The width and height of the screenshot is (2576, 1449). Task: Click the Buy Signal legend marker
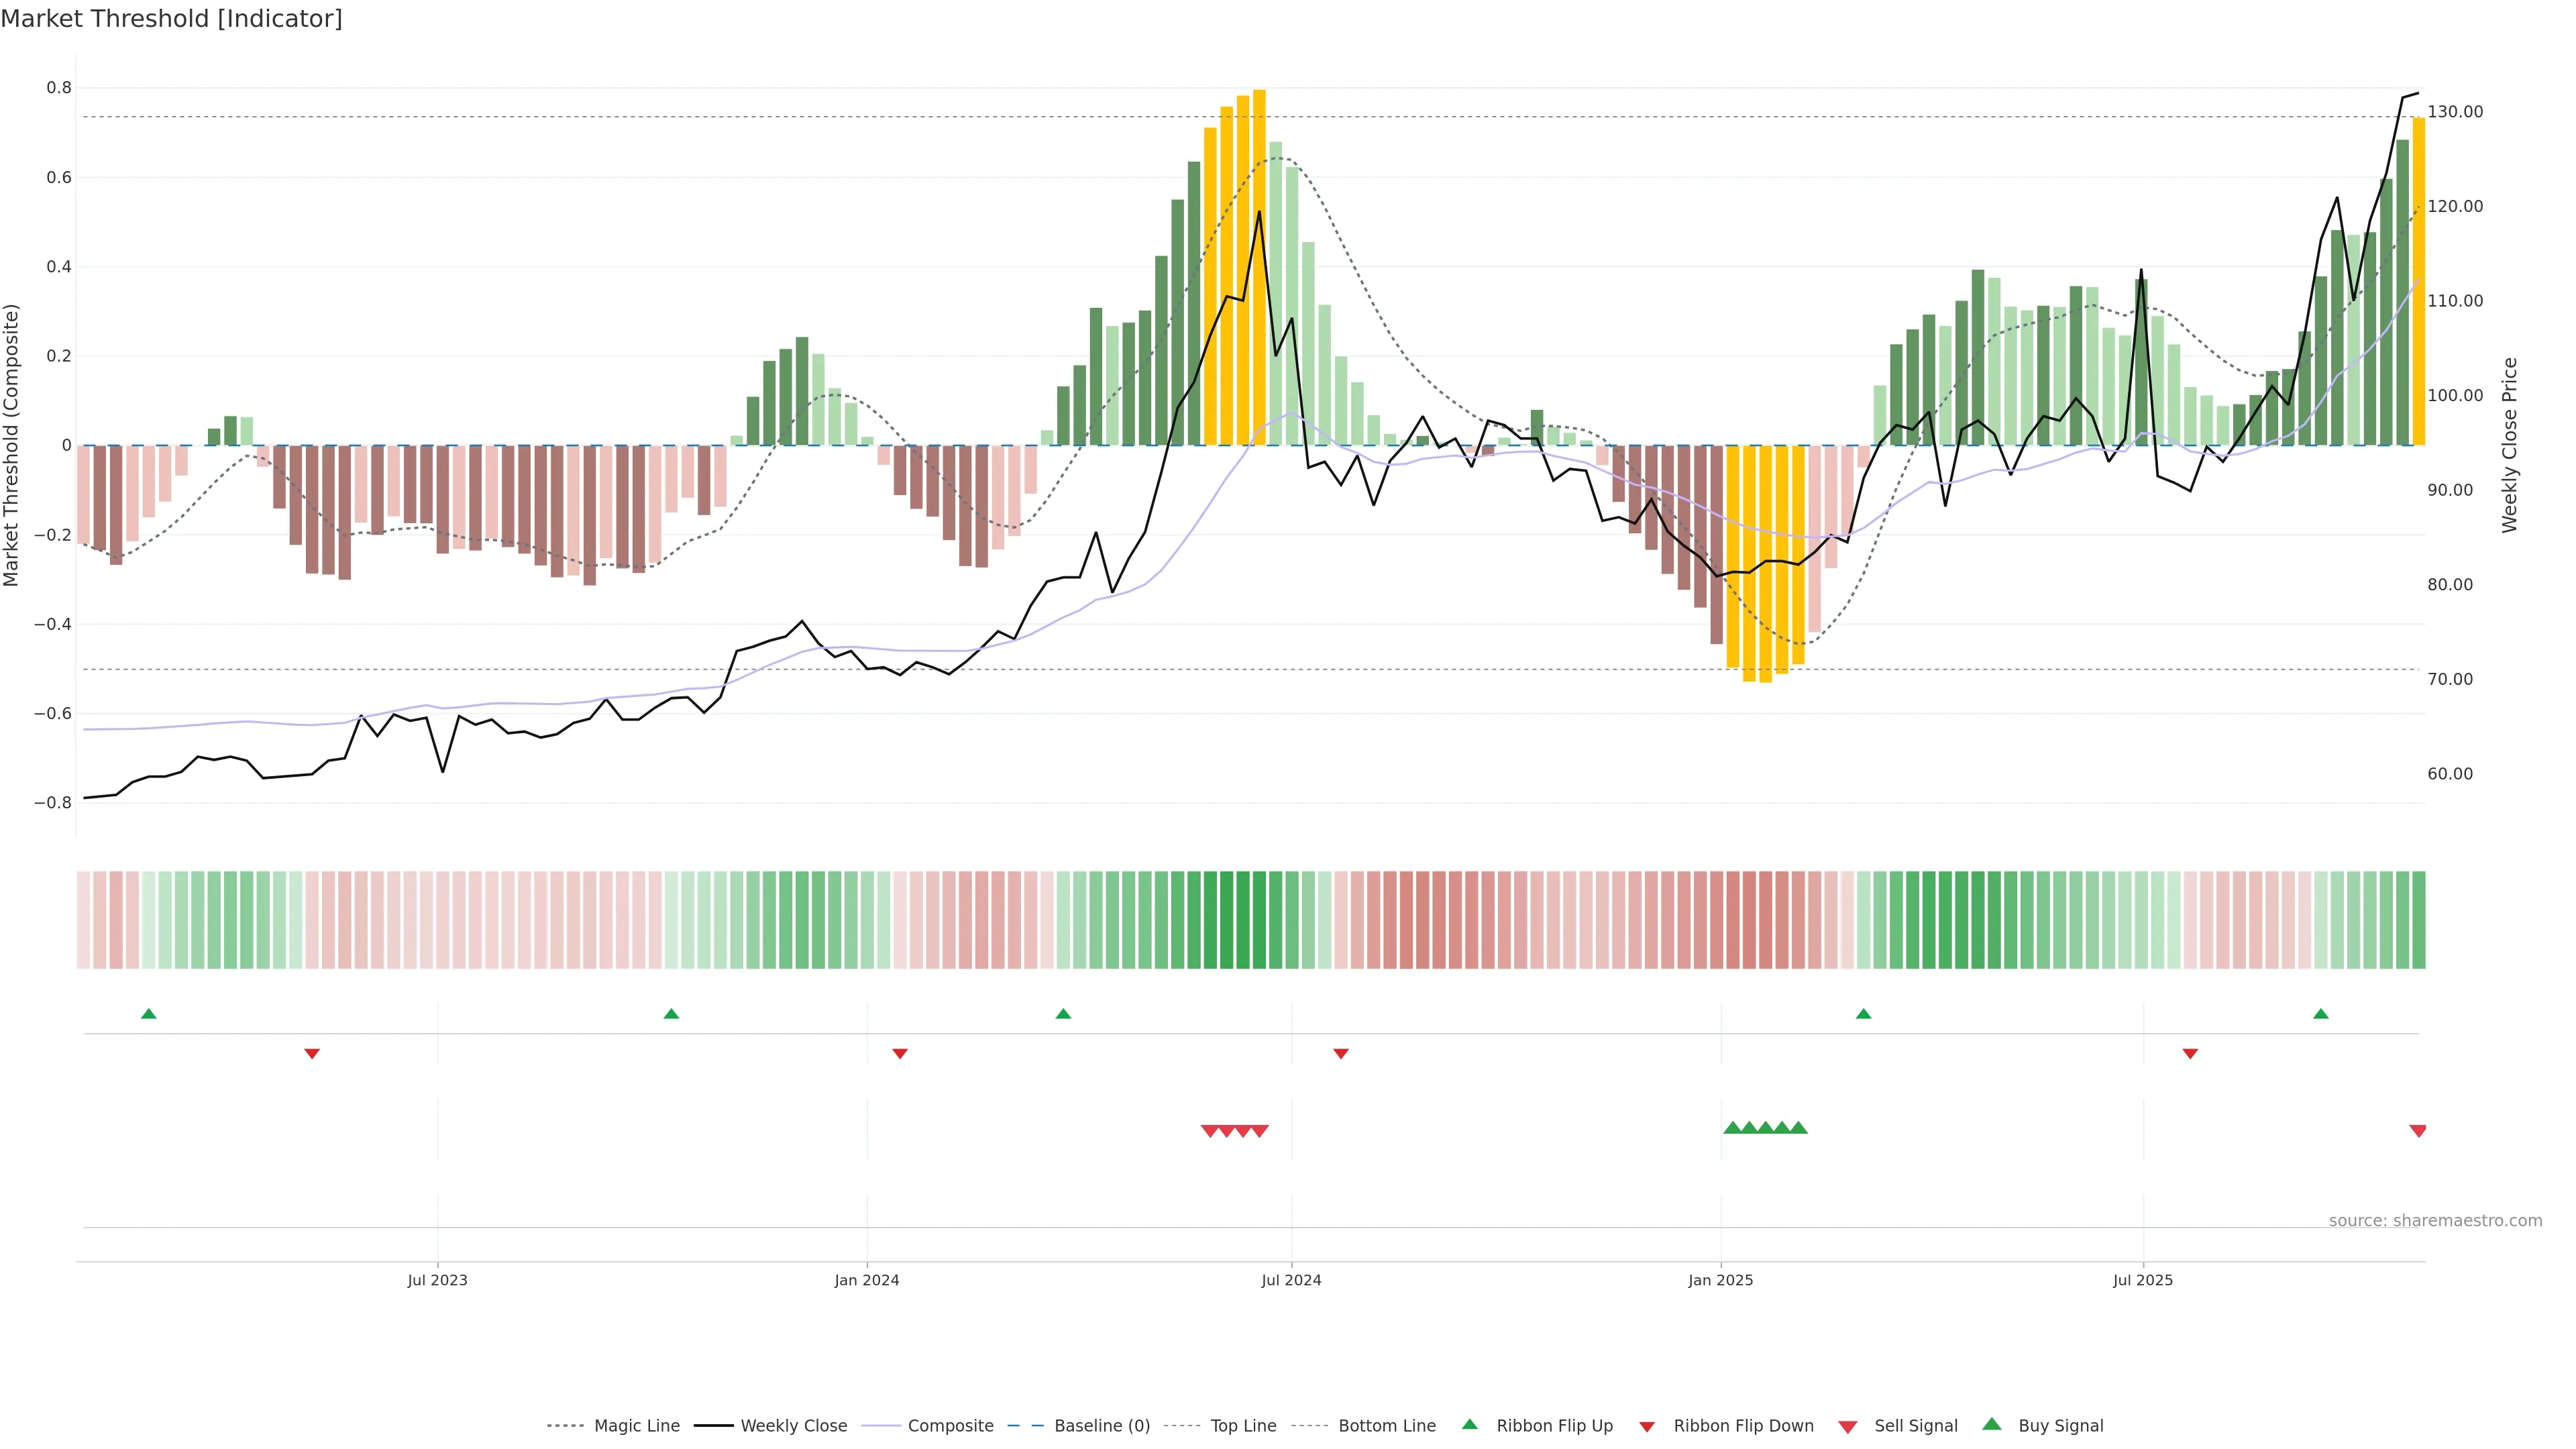click(x=1991, y=1424)
